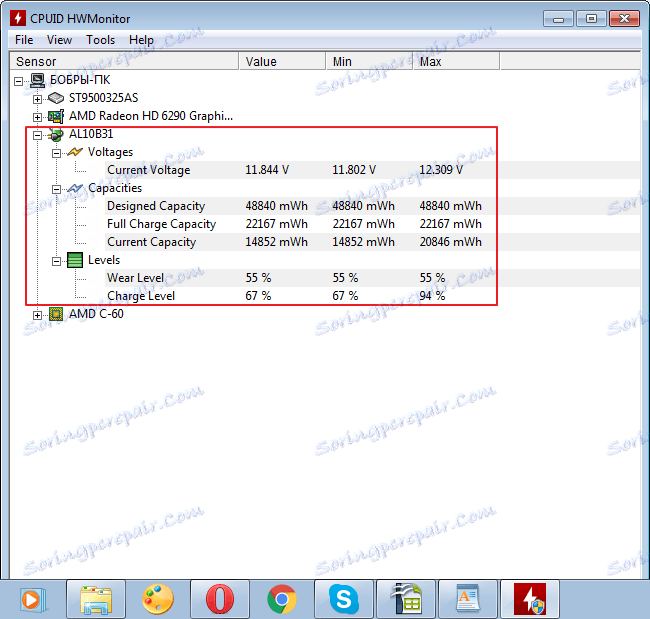Collapse the Levels branch
The height and width of the screenshot is (619, 650).
pyautogui.click(x=56, y=262)
